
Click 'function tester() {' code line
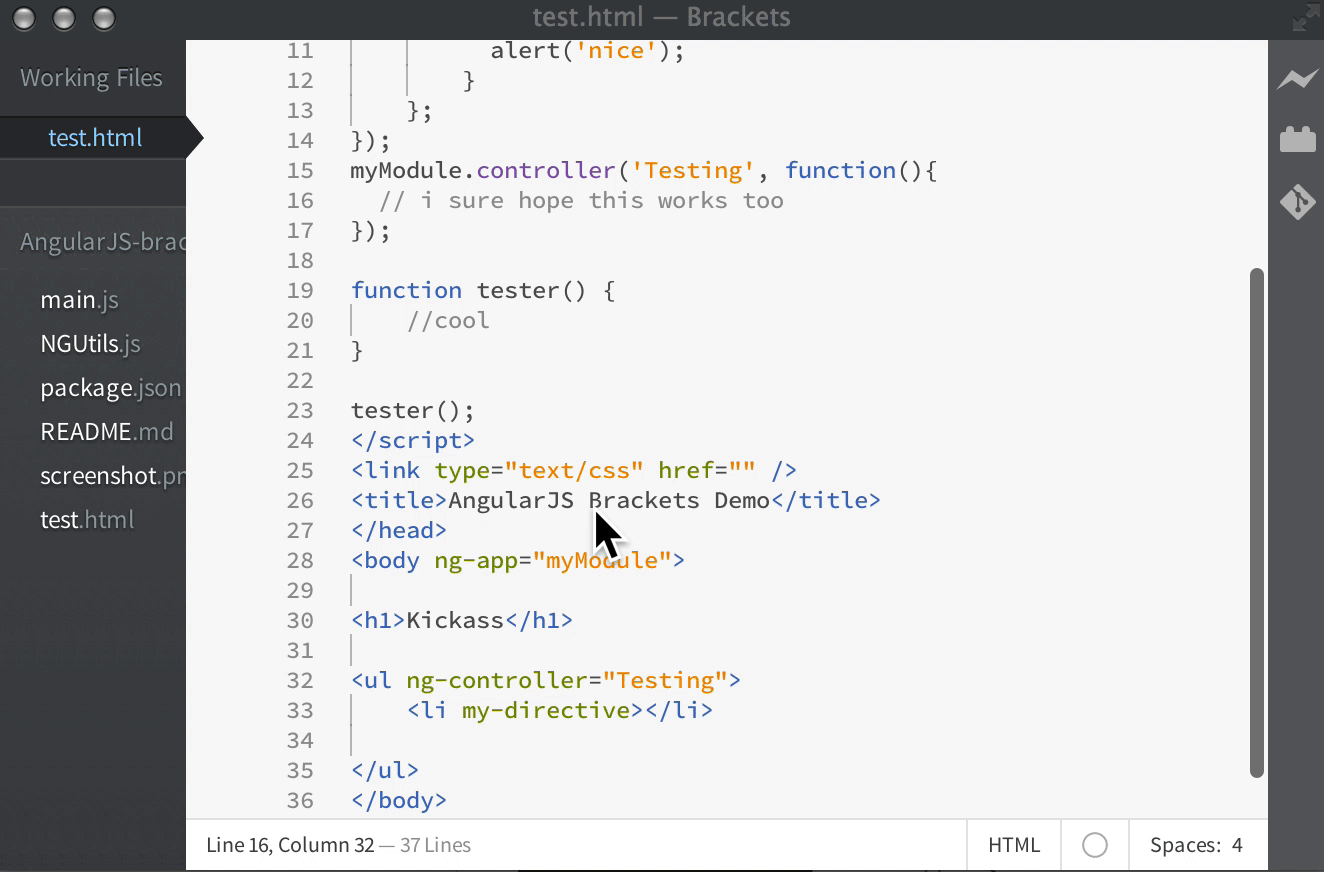click(x=483, y=290)
